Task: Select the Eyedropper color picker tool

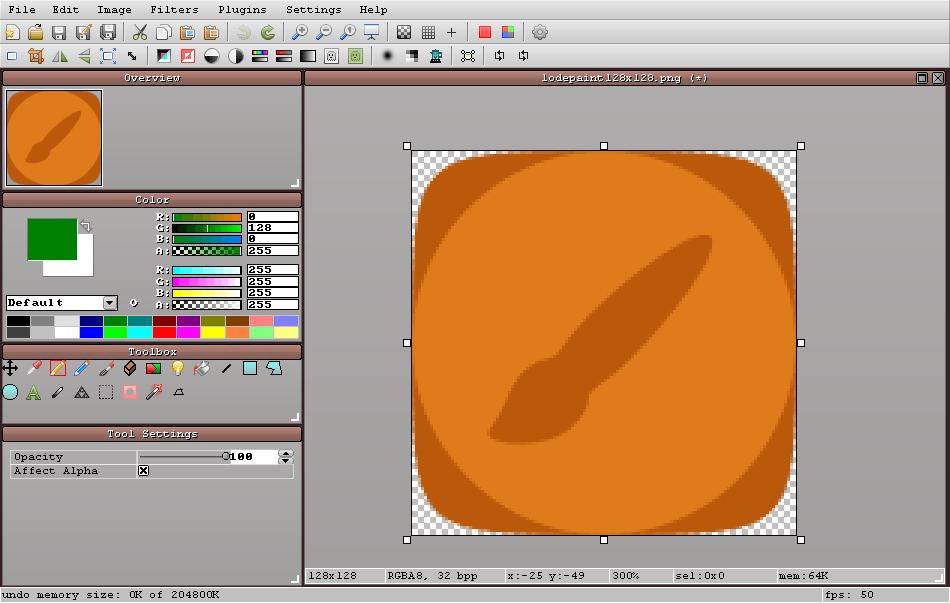Action: pos(34,369)
